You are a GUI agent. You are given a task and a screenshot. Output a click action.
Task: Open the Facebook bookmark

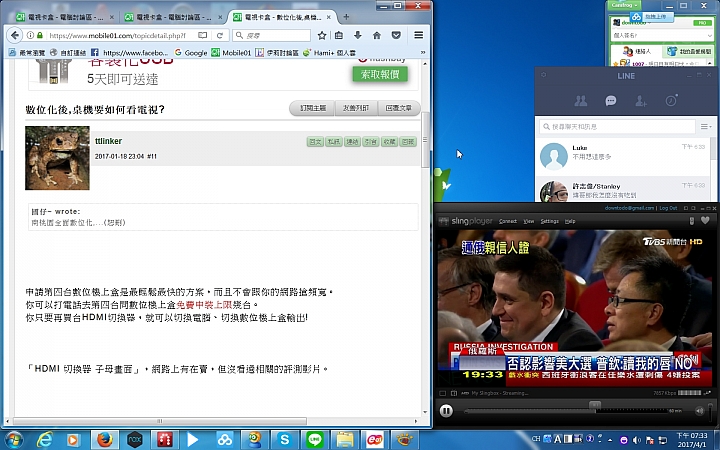coord(129,53)
